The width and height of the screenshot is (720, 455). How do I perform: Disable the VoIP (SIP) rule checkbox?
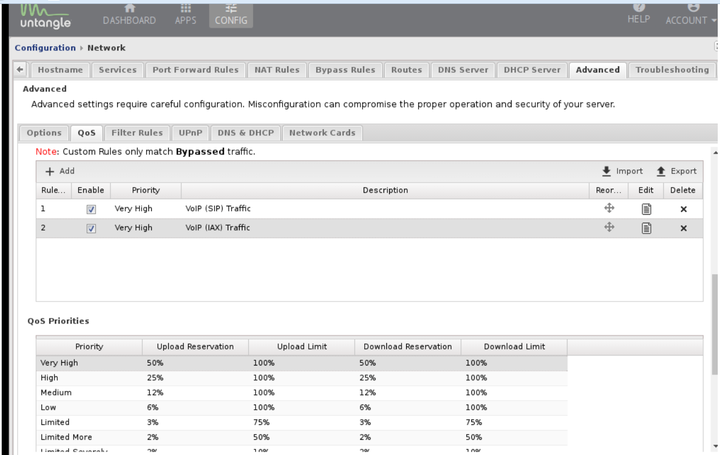91,209
